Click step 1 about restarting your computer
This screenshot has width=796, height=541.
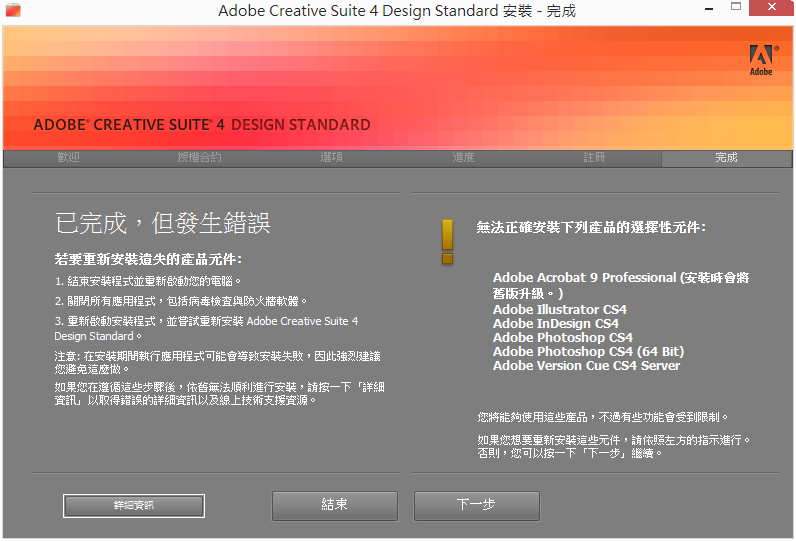pyautogui.click(x=148, y=281)
